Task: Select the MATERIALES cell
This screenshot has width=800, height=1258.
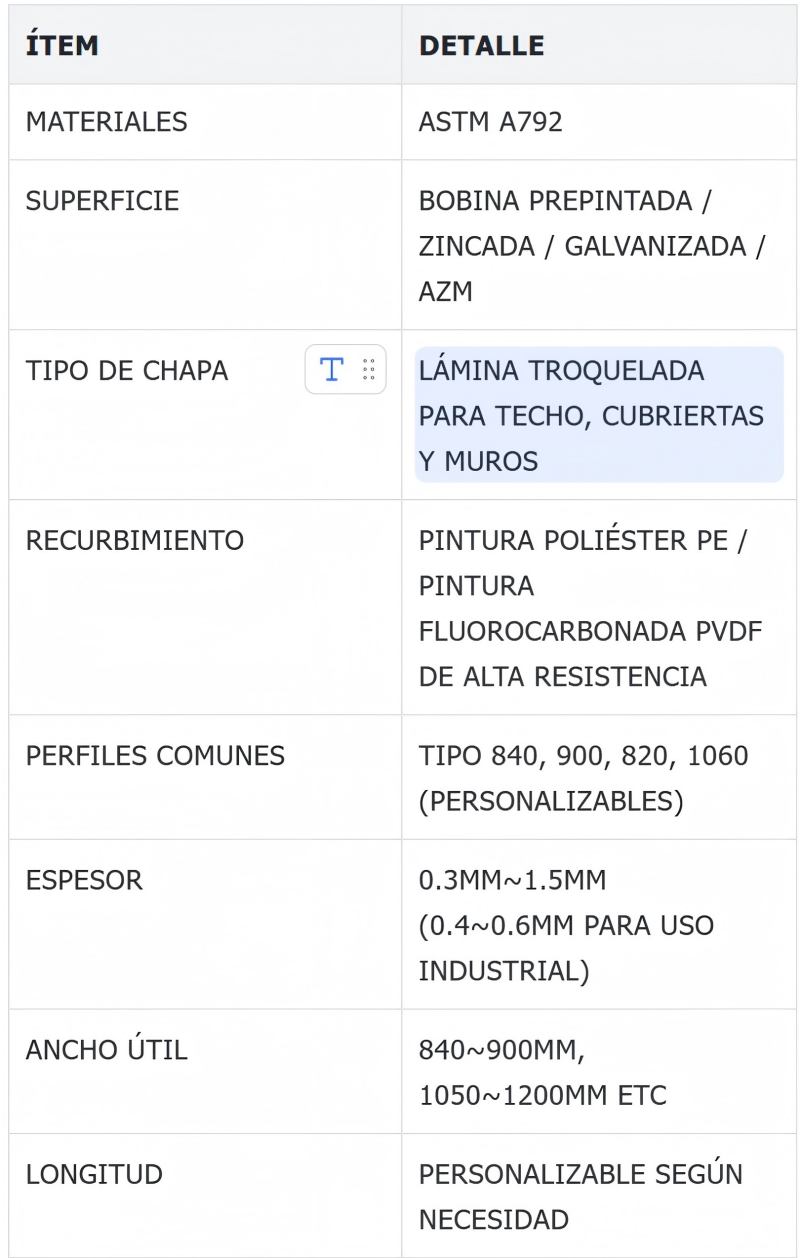Action: (x=106, y=122)
